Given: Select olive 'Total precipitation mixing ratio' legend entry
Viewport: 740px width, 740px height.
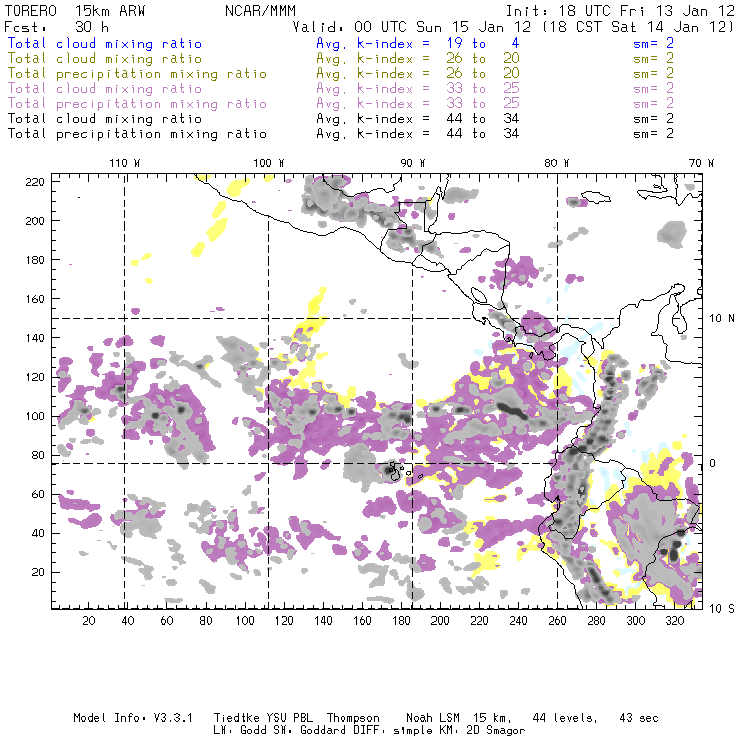Looking at the screenshot, I should point(137,74).
